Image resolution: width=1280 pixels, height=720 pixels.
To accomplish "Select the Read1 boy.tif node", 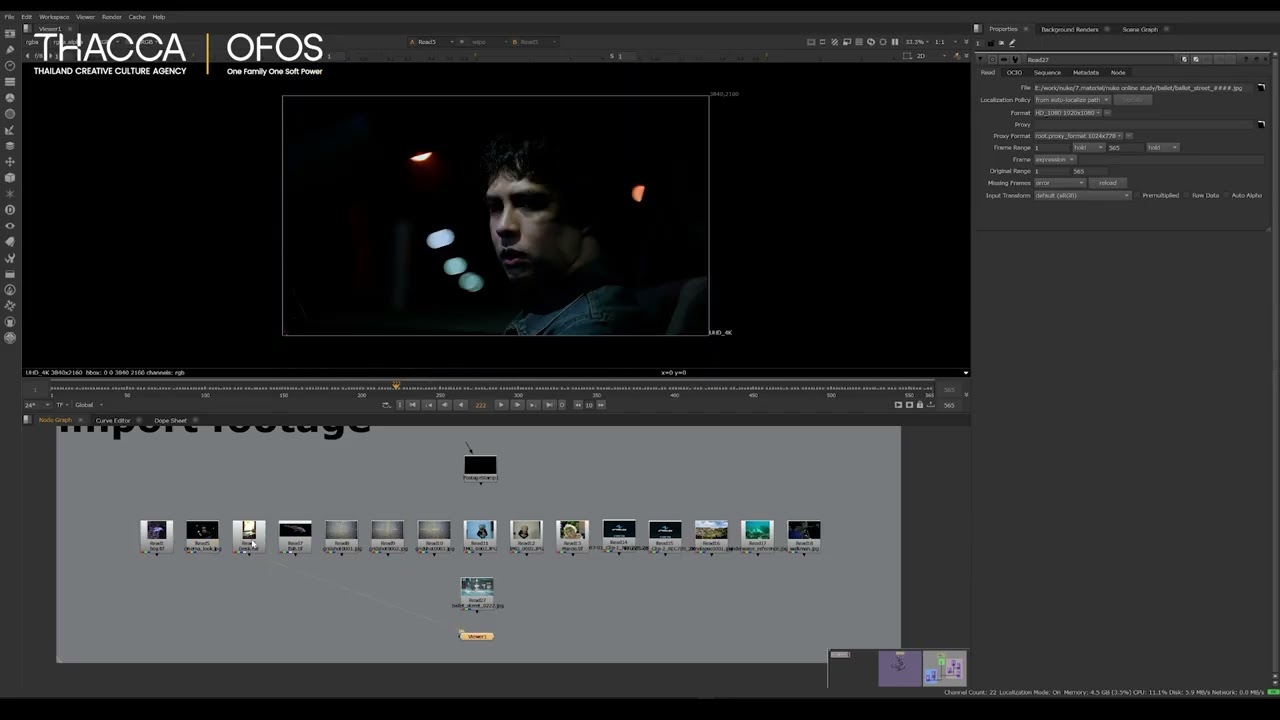I will [157, 536].
